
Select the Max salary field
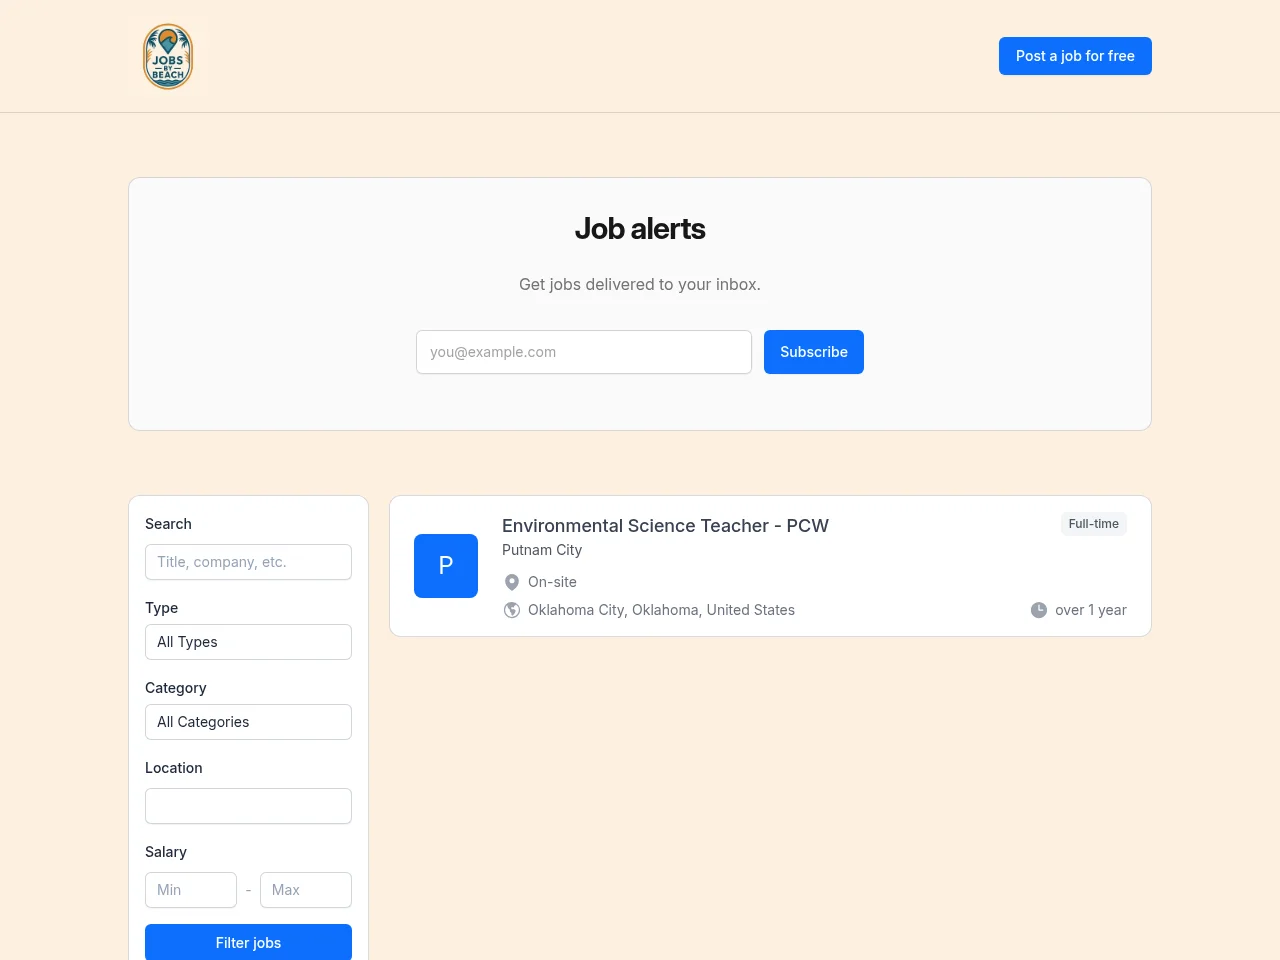[x=306, y=890]
